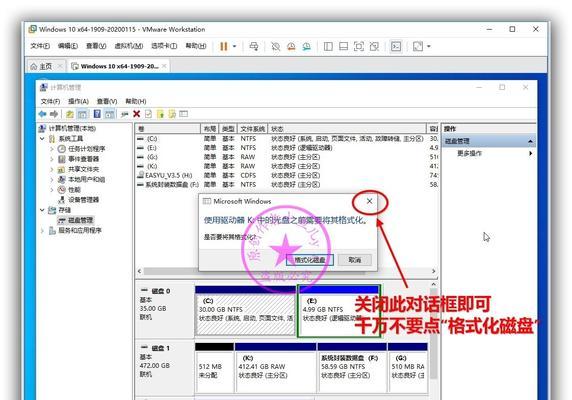Collapse the 系统工具 tree node

pos(42,139)
